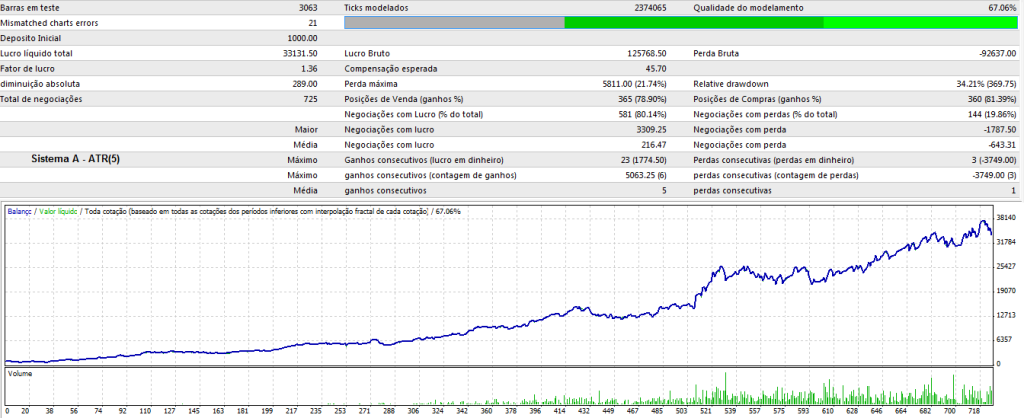
Task: Click the ticks modeled value 2374065
Action: (x=649, y=8)
